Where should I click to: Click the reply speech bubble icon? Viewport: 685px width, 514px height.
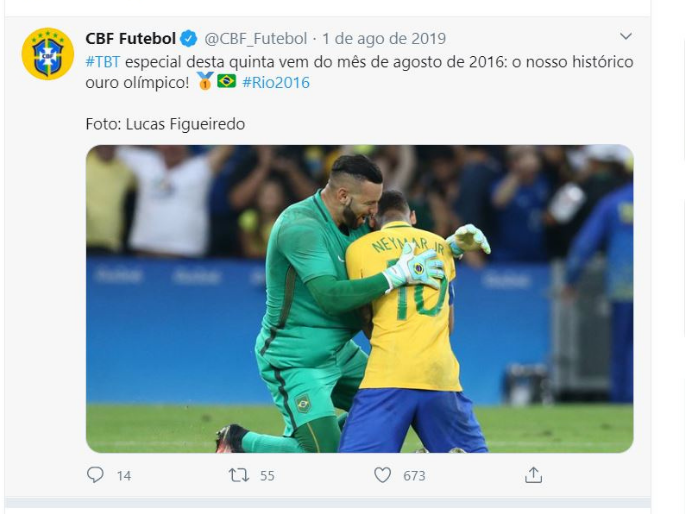pos(96,475)
